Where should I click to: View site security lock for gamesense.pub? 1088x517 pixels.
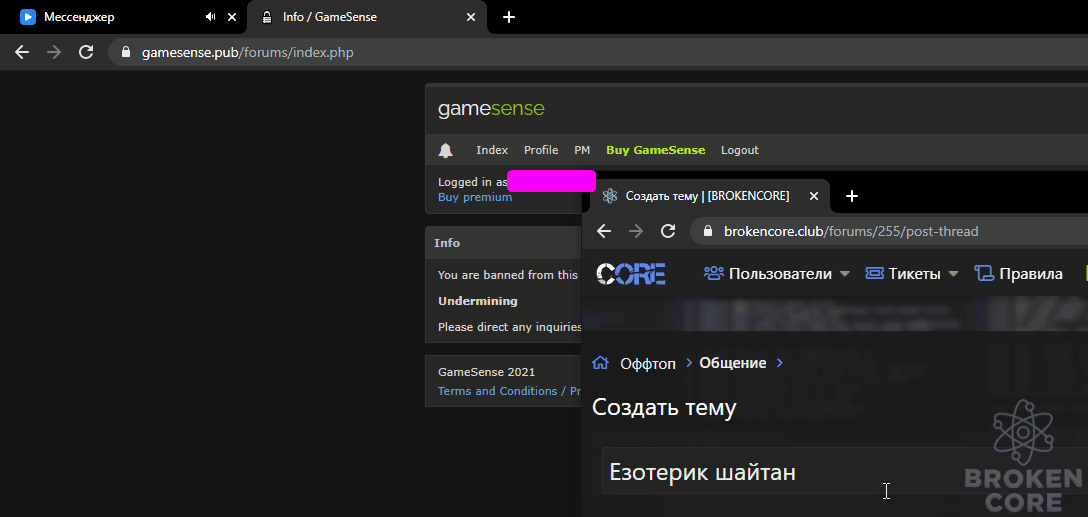(x=126, y=52)
